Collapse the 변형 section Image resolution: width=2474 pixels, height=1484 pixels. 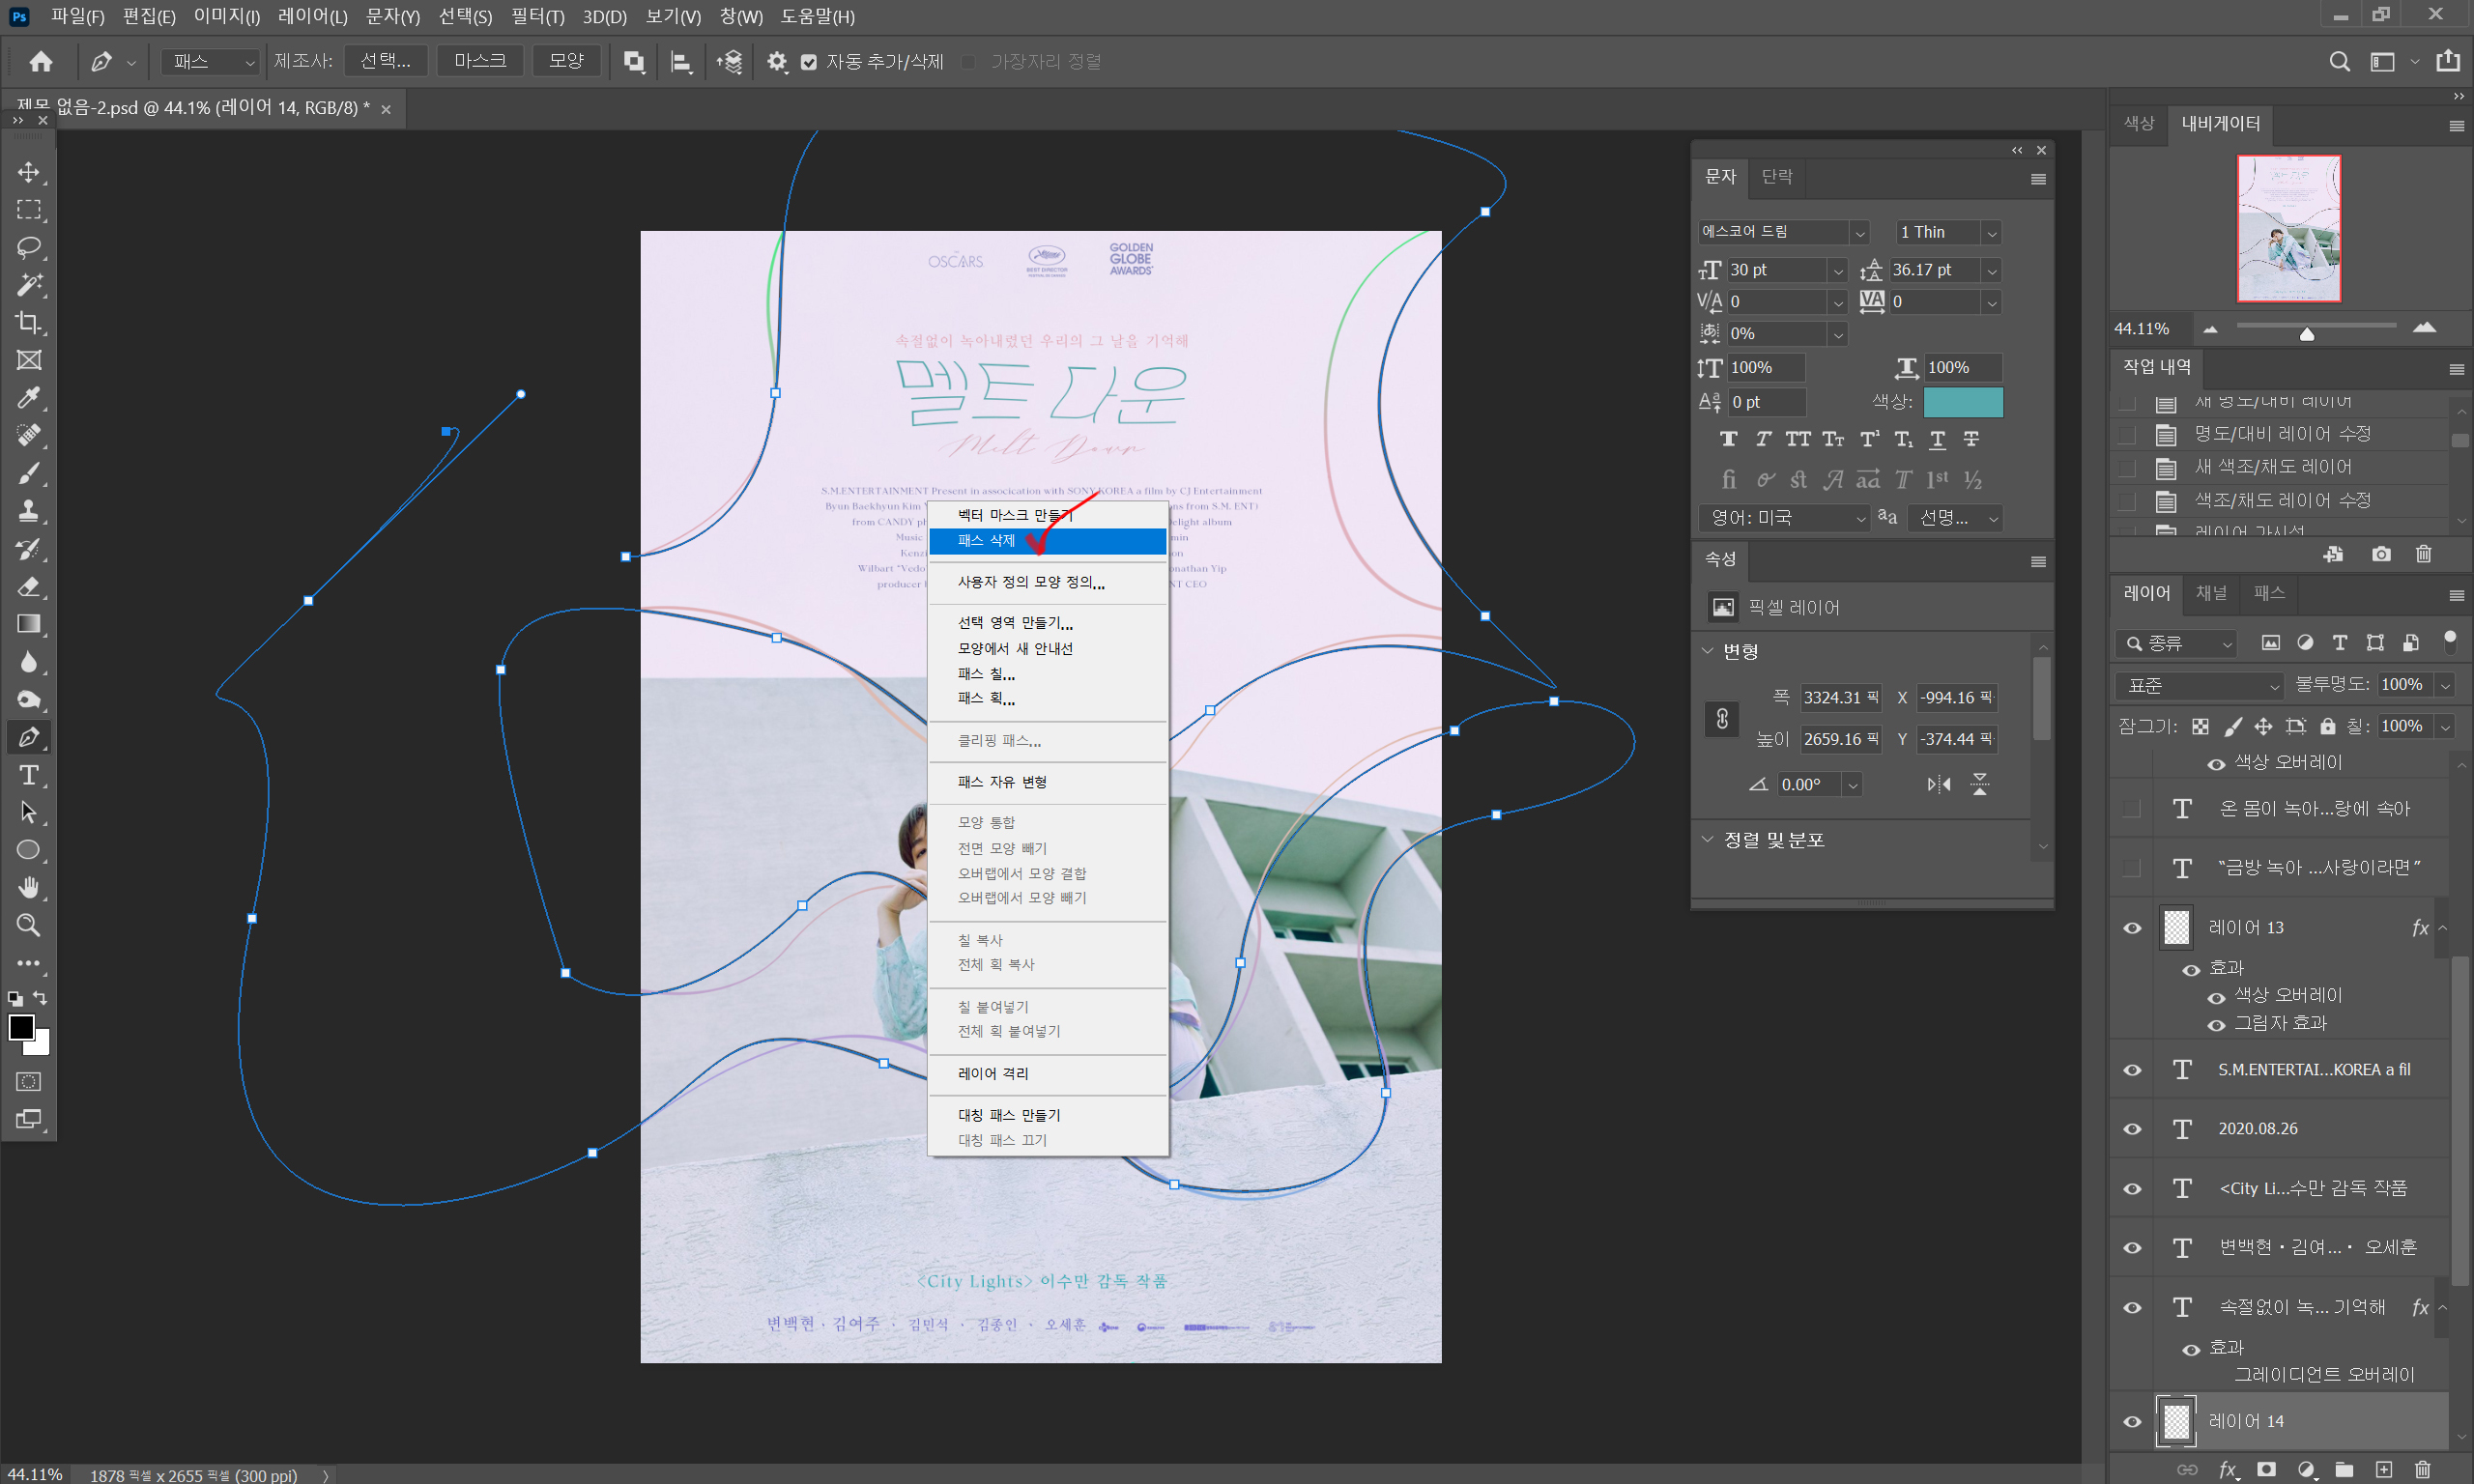(x=1707, y=650)
